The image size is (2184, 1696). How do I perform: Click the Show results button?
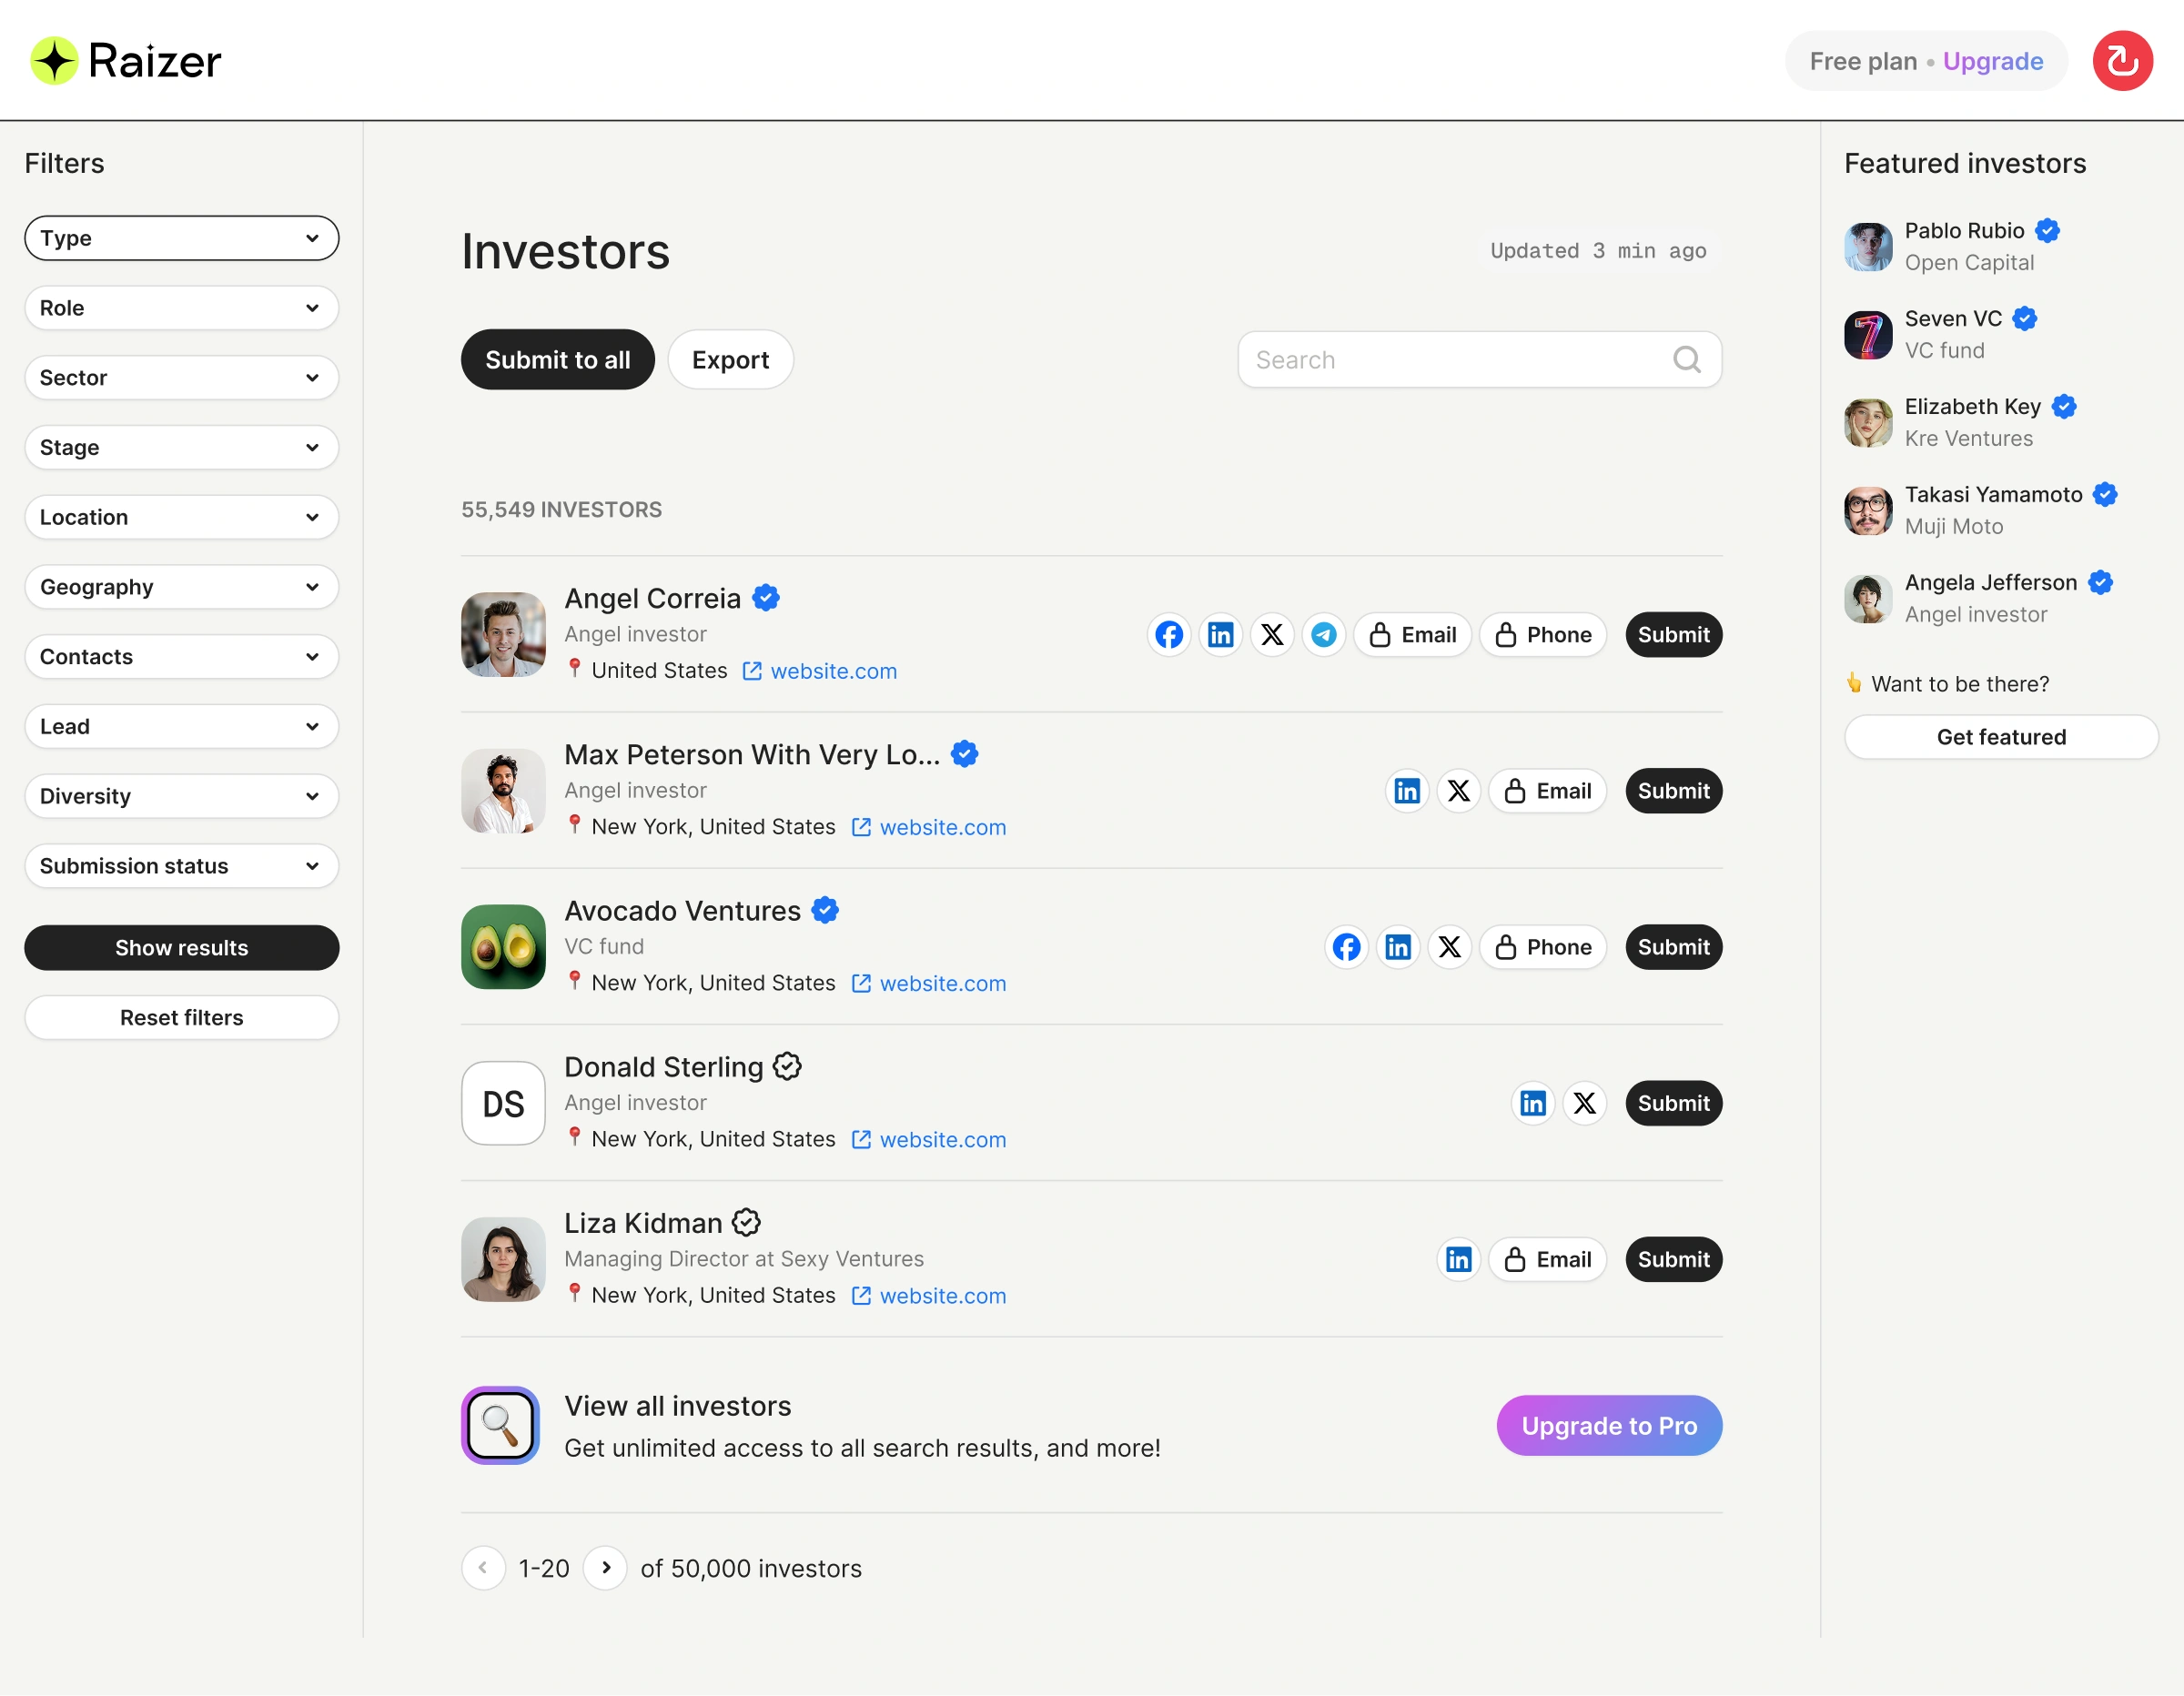click(x=182, y=948)
